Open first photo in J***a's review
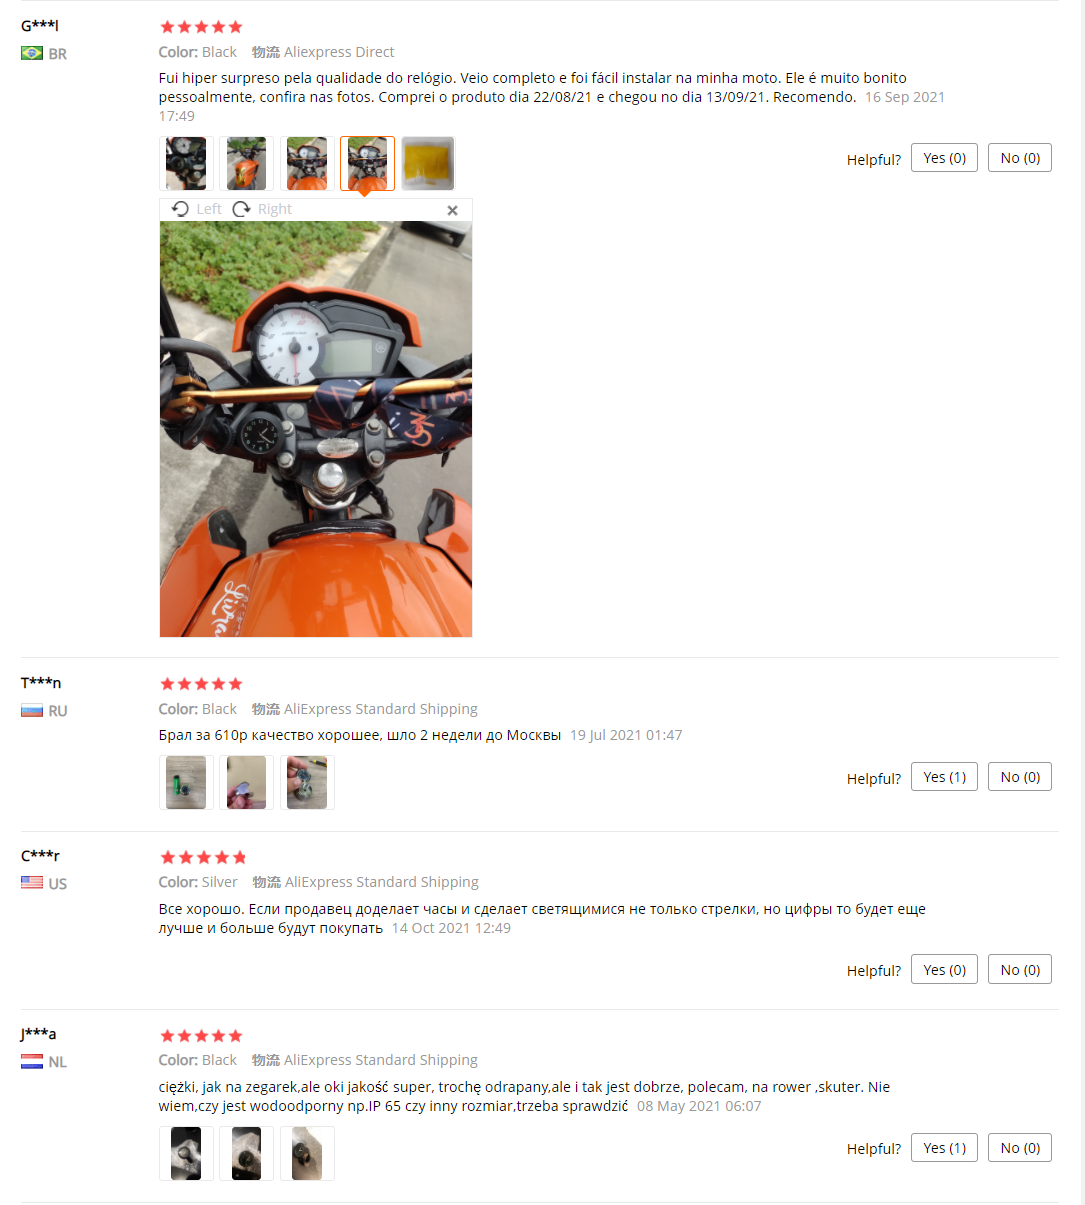The width and height of the screenshot is (1085, 1205). click(186, 1153)
